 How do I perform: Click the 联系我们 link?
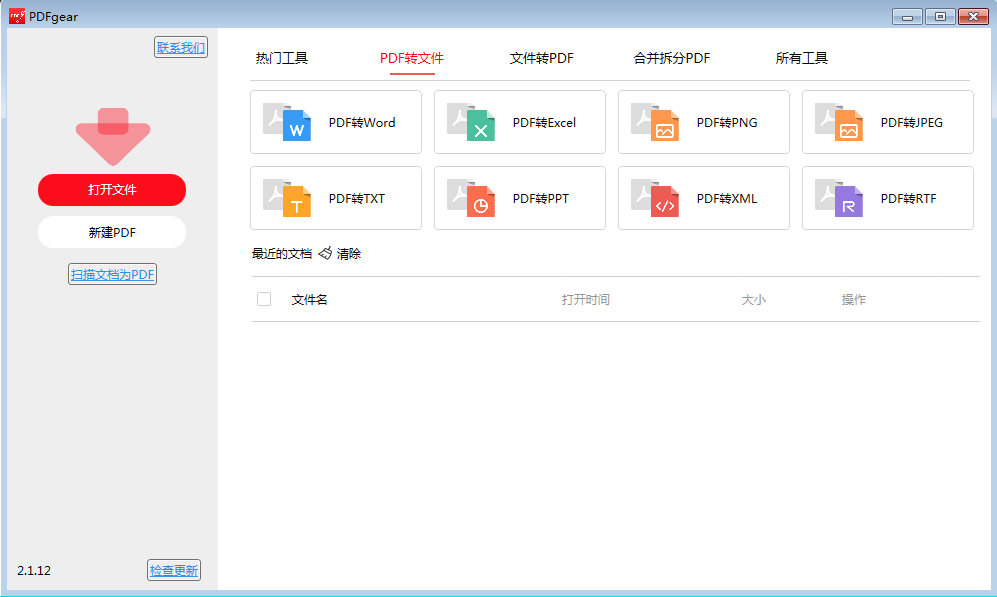tap(181, 47)
